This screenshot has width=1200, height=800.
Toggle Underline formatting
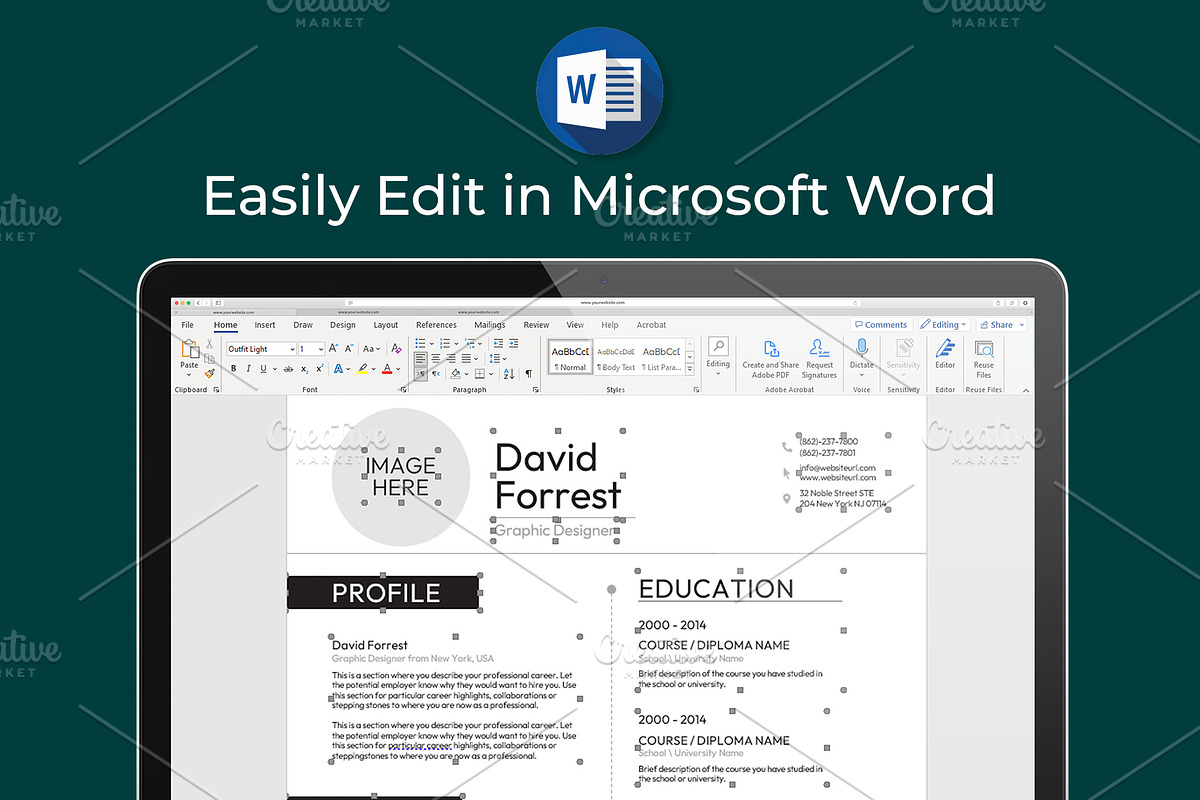[263, 368]
